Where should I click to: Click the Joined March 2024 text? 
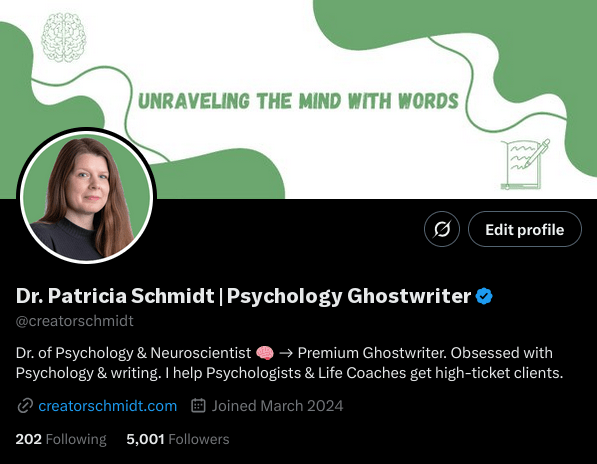(x=278, y=406)
